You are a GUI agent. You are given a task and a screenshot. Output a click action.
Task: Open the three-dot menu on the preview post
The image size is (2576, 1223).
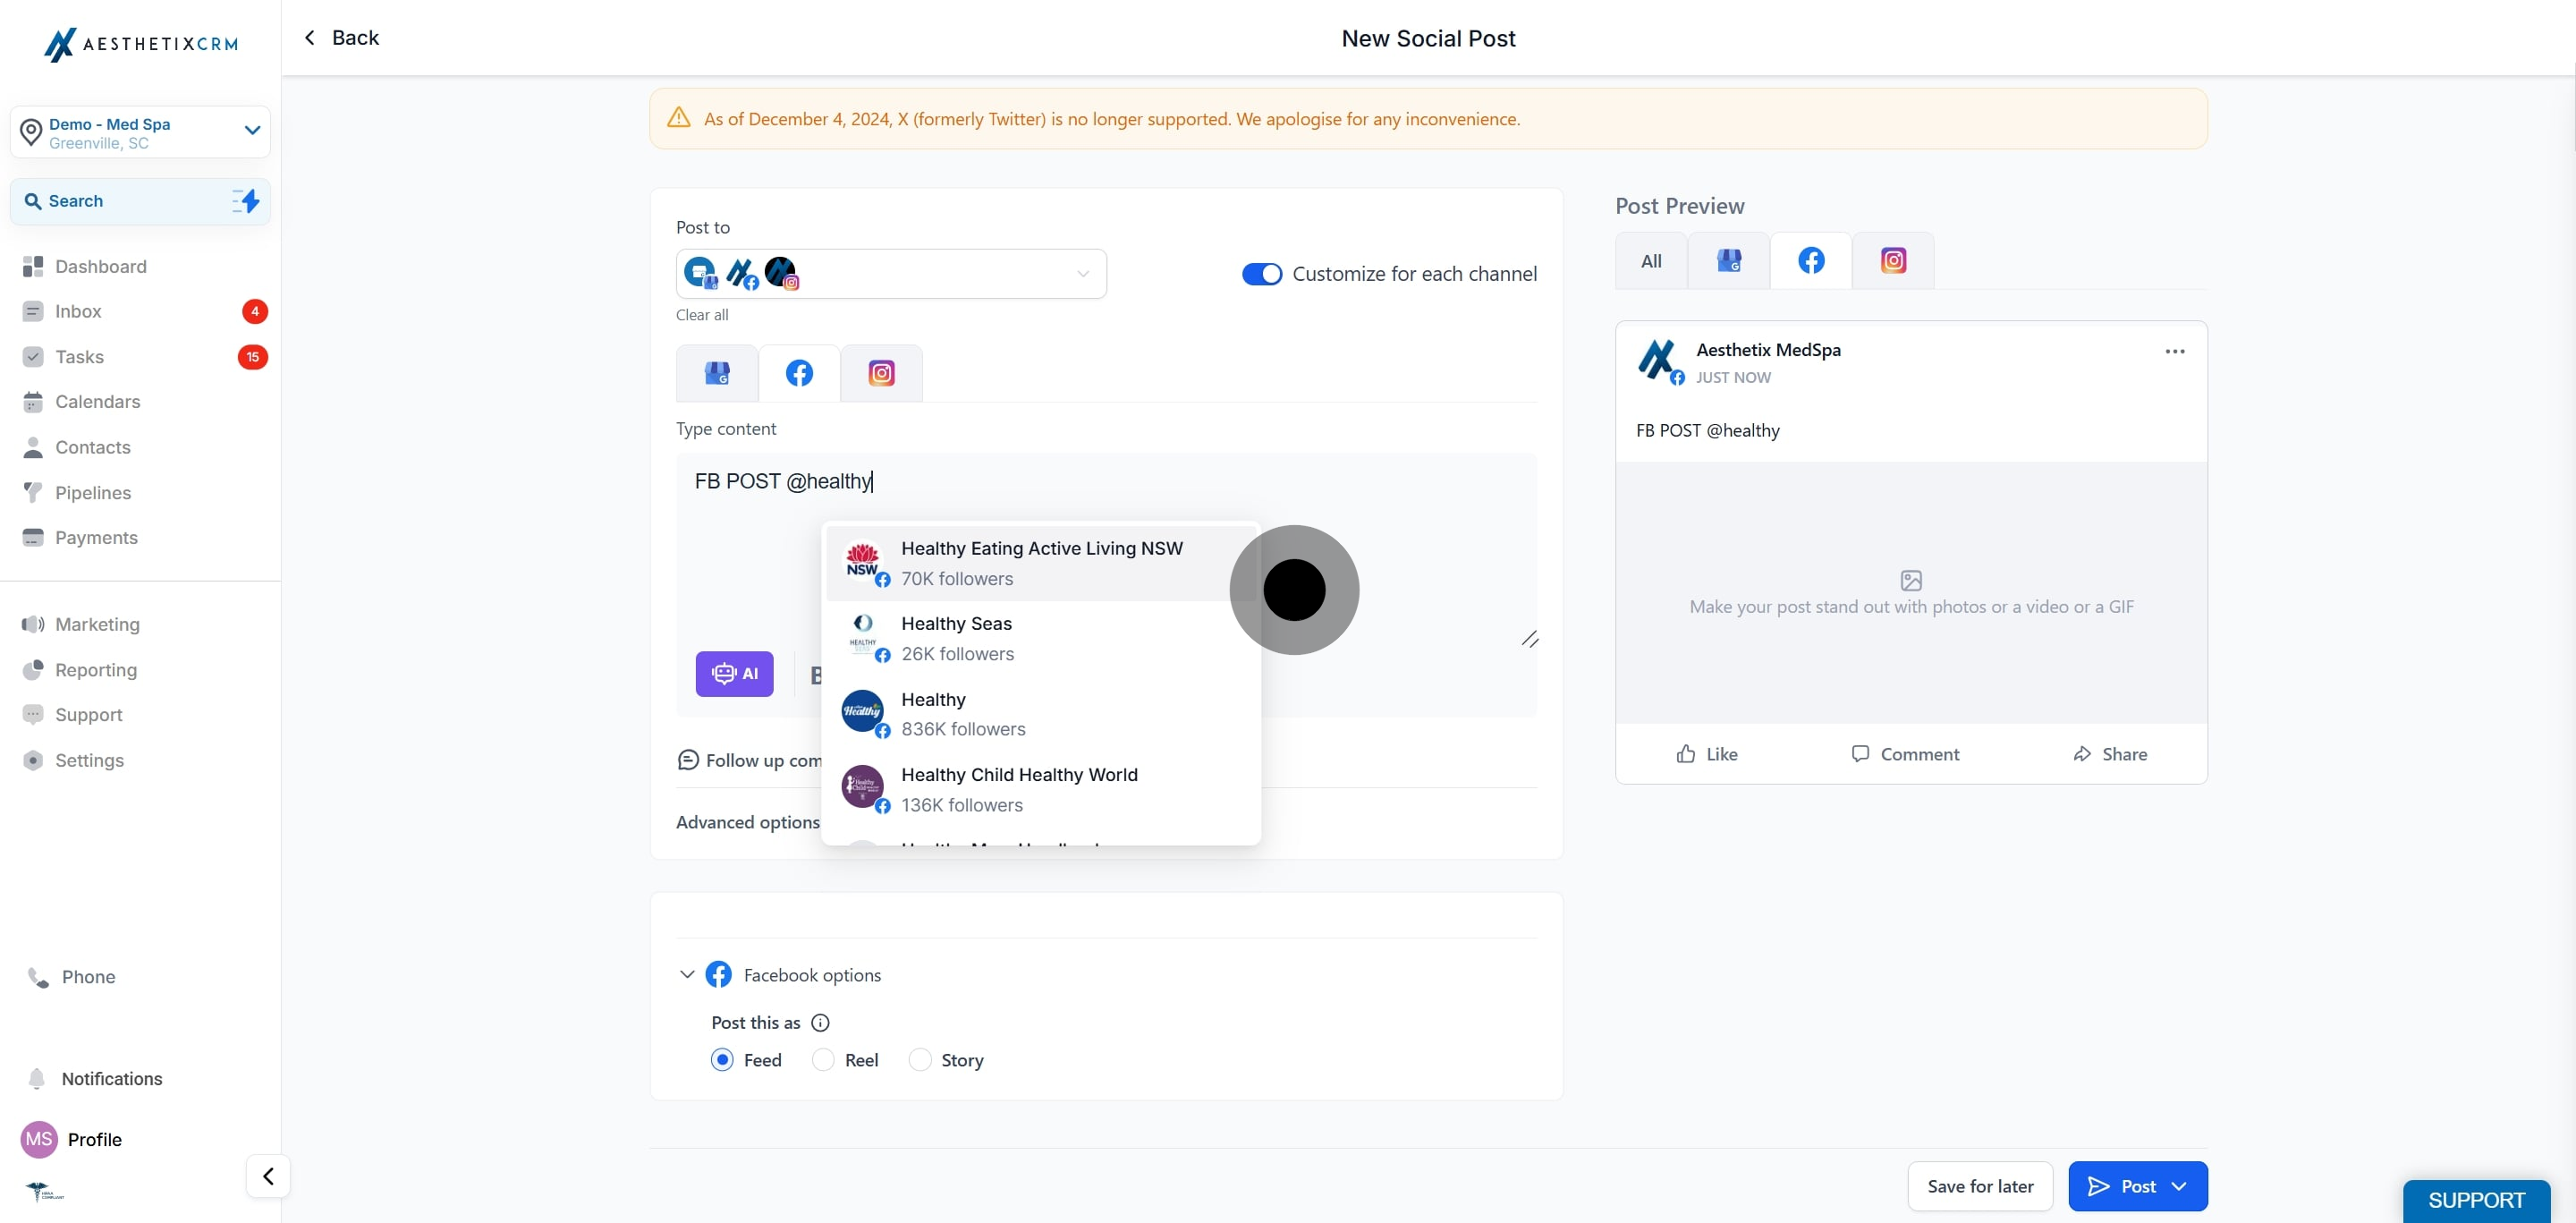point(2174,352)
